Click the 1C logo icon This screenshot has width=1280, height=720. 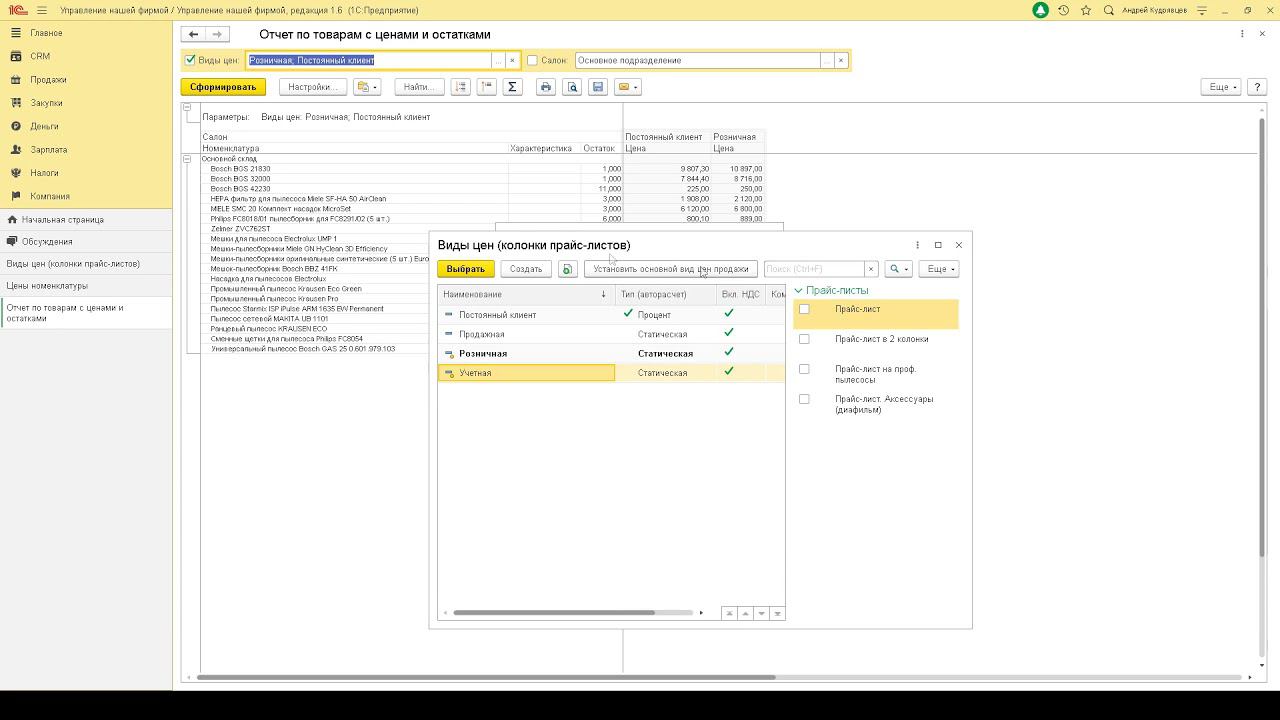click(x=16, y=10)
